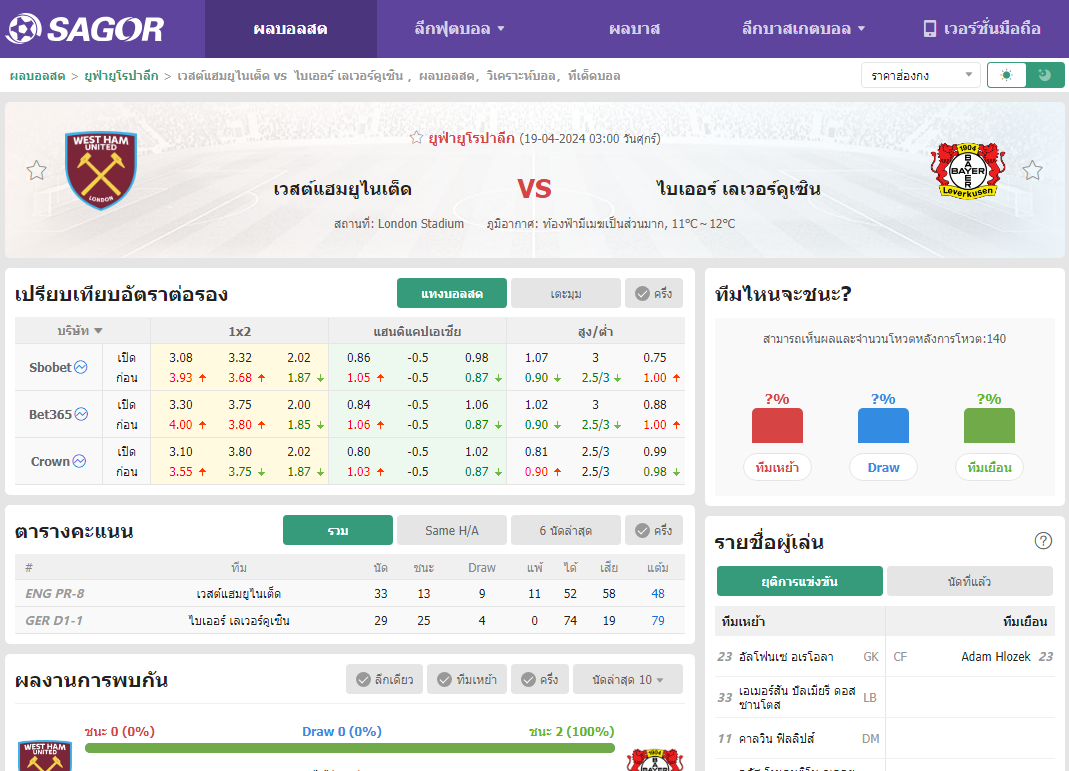Click Leverkusen points value 79

pos(657,620)
